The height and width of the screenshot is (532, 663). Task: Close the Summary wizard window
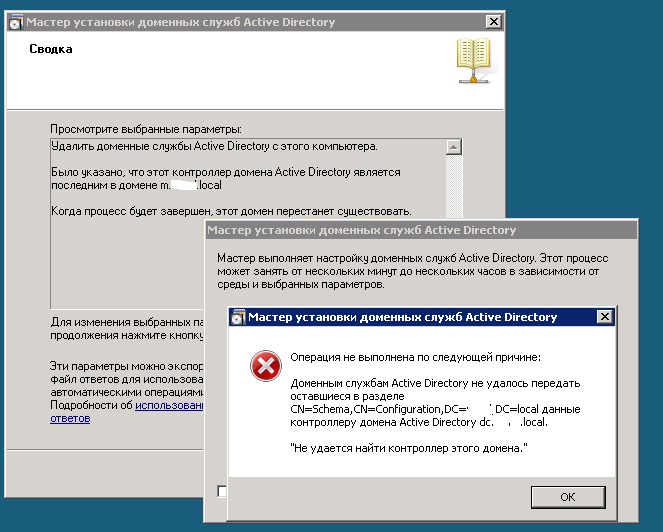click(493, 22)
